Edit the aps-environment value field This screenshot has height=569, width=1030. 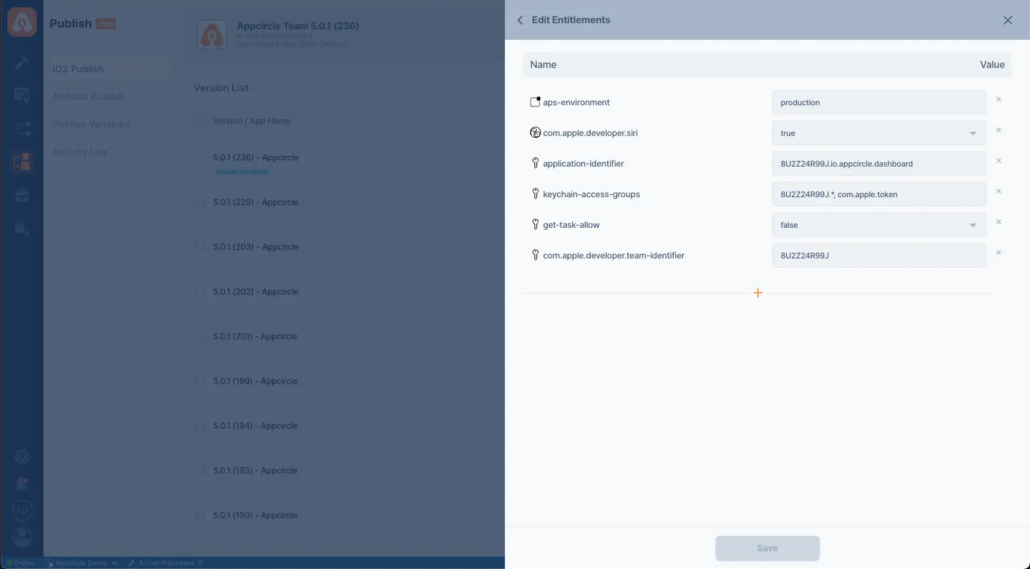point(878,102)
